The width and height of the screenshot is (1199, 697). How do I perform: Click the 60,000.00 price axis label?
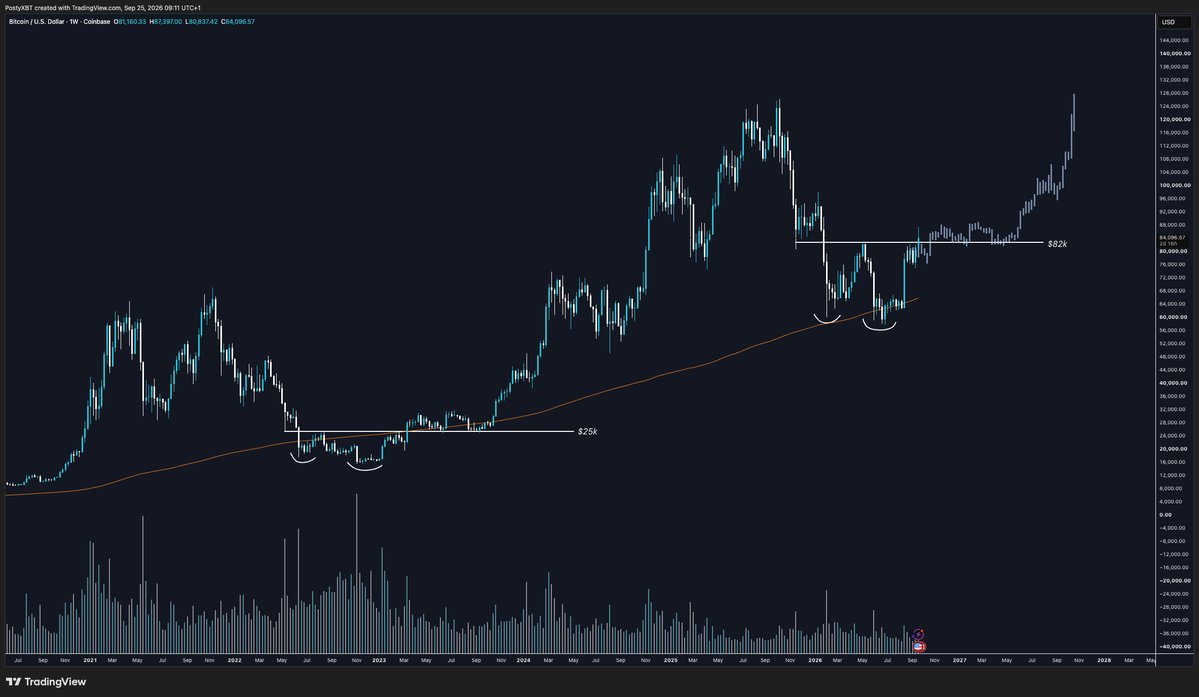1173,317
